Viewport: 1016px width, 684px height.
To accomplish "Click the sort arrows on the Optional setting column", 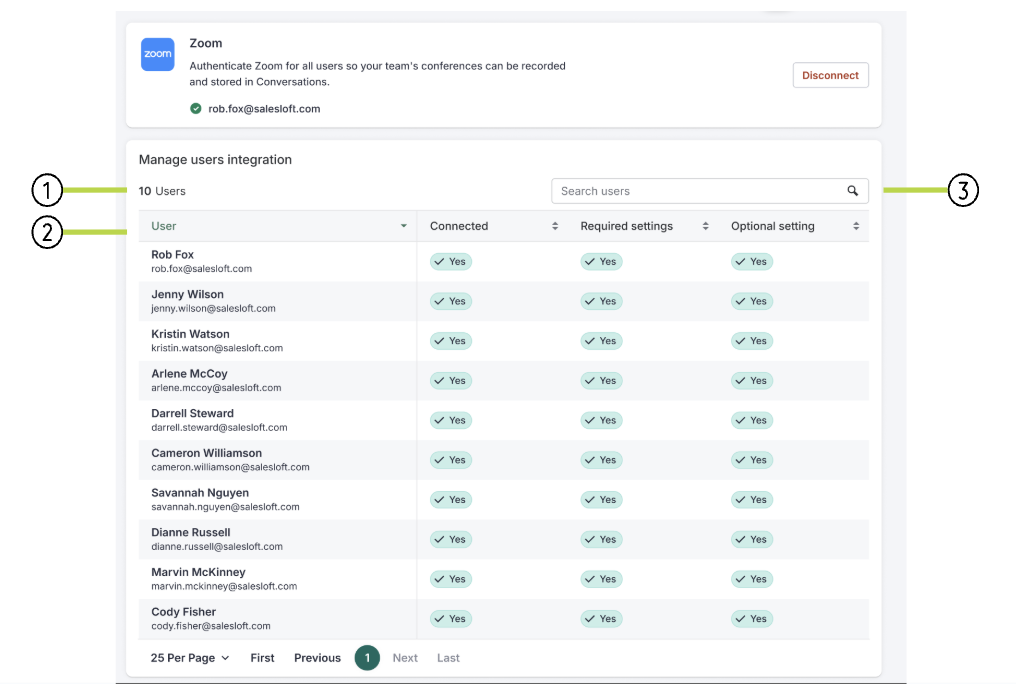I will coord(856,225).
